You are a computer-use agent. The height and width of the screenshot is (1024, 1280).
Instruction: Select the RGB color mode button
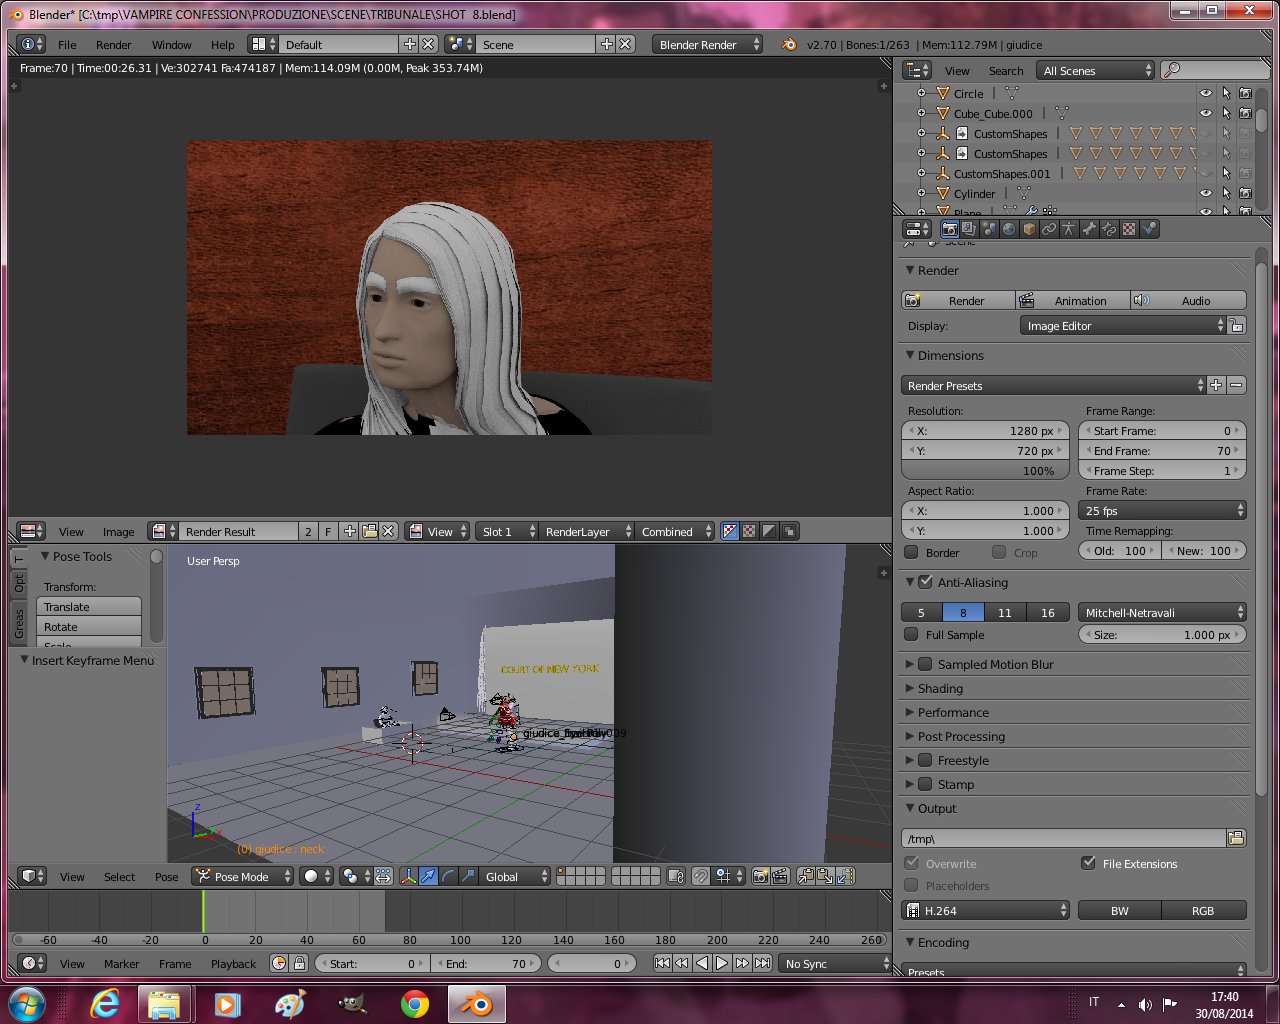(x=1203, y=910)
